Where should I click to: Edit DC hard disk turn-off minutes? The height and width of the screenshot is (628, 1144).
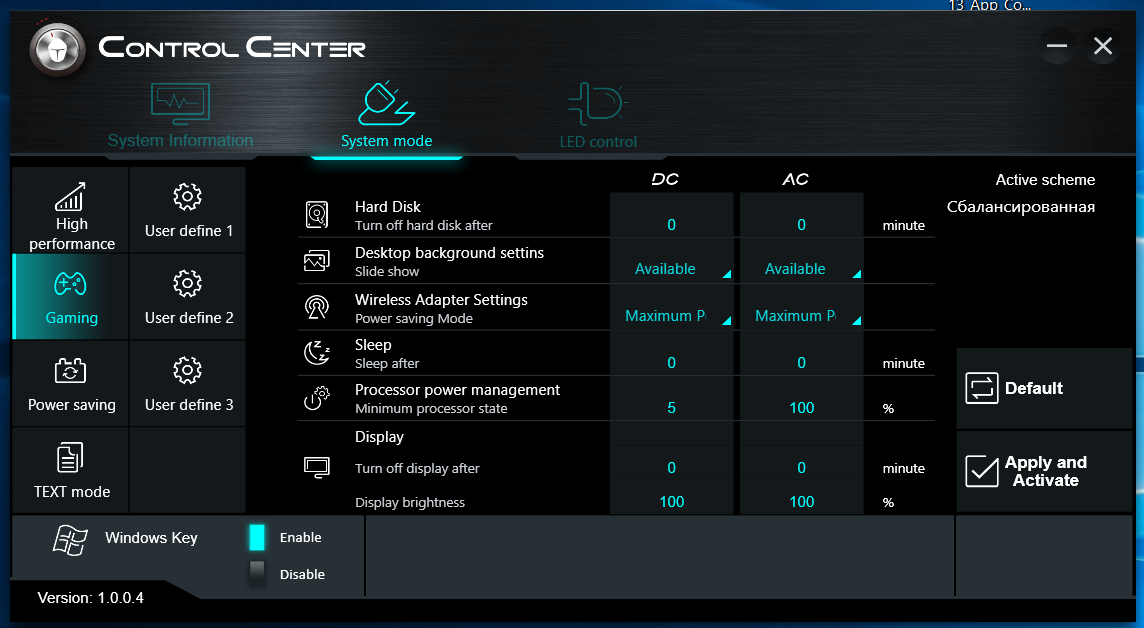click(671, 225)
